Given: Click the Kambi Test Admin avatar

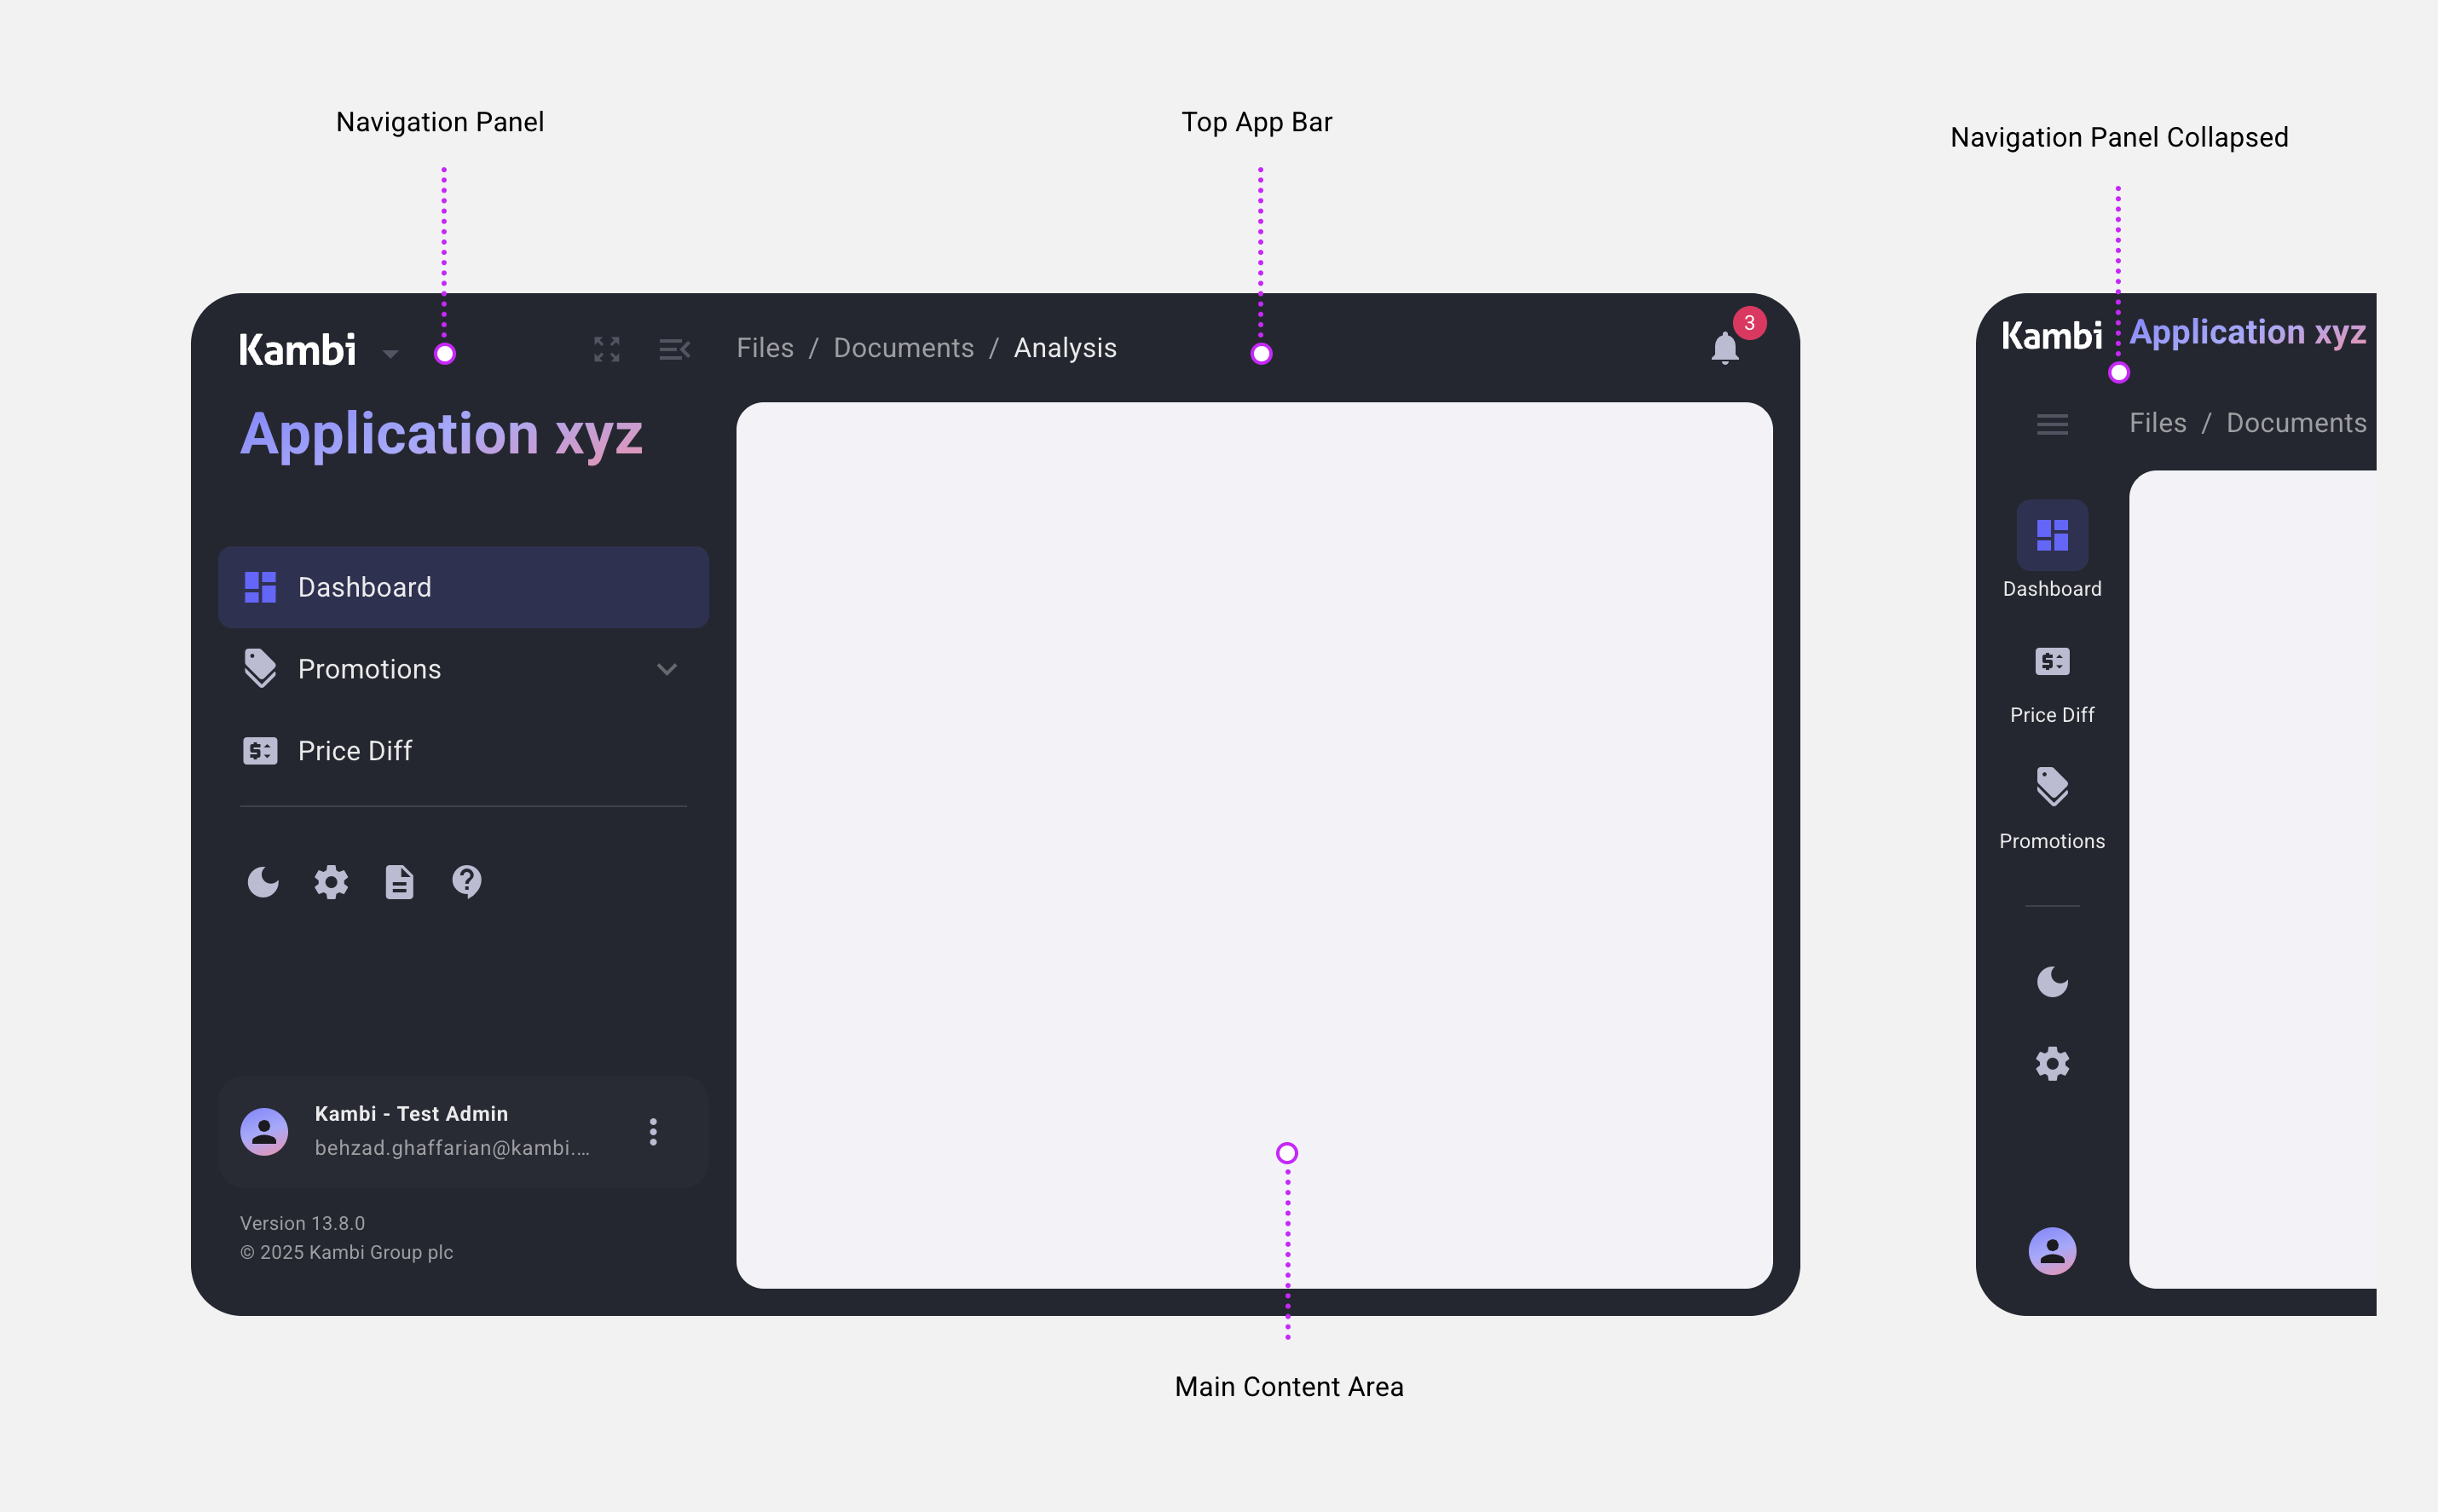Looking at the screenshot, I should pyautogui.click(x=264, y=1132).
